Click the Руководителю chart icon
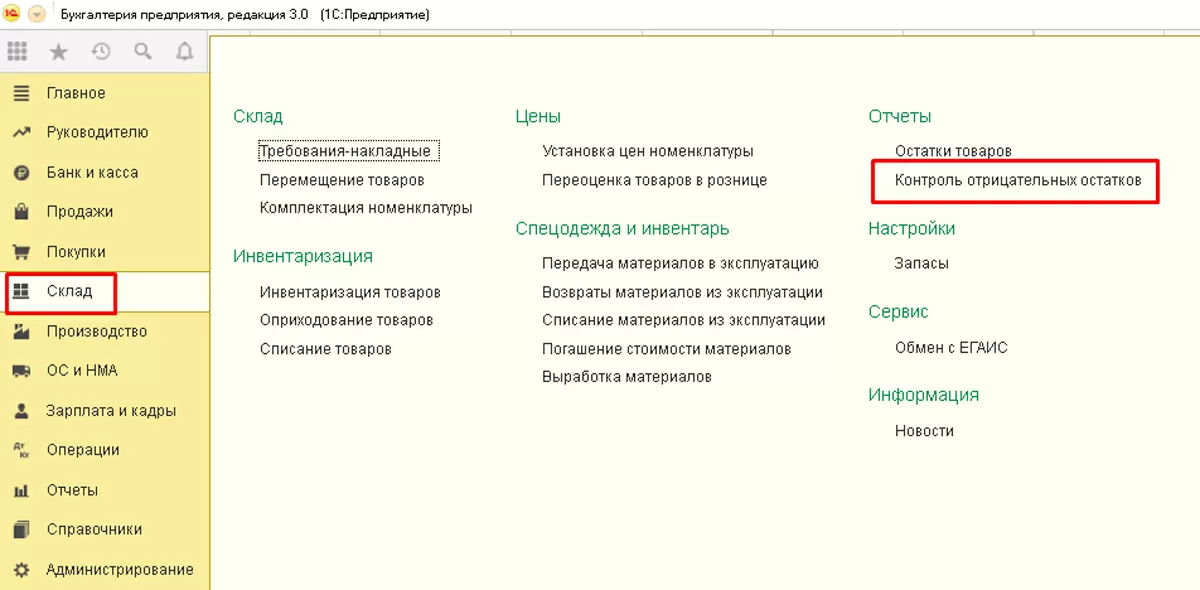The width and height of the screenshot is (1200, 590). (x=21, y=132)
